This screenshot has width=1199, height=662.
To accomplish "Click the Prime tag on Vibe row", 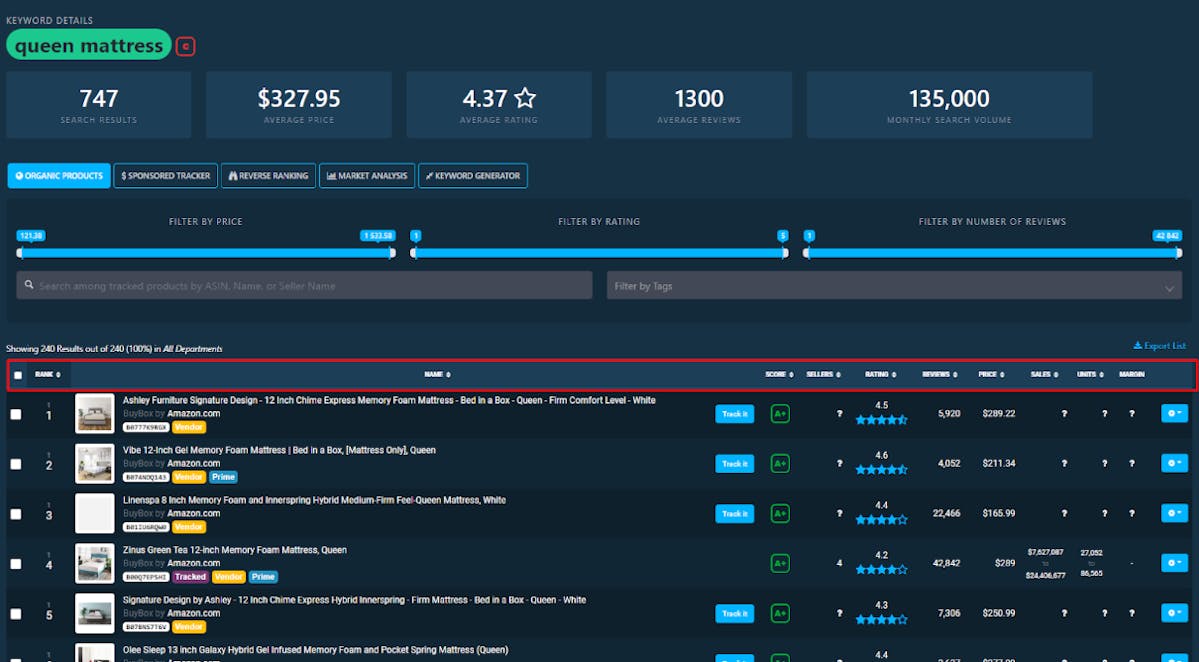I will pyautogui.click(x=223, y=477).
